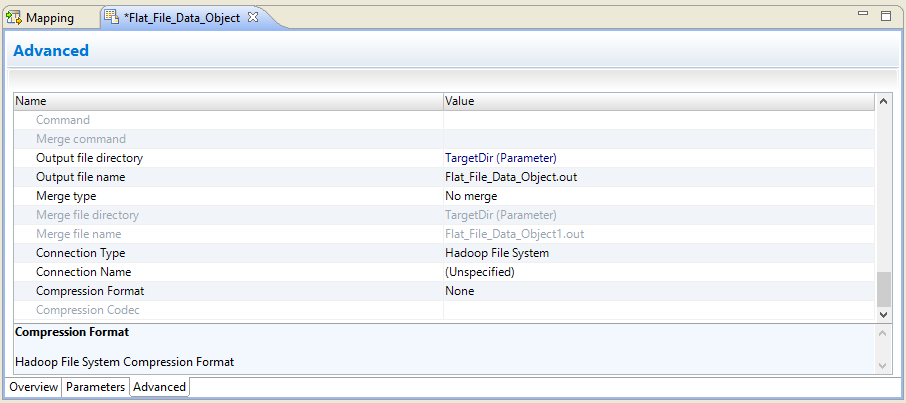Open the Overview tab
Screen dimensions: 906x403
coord(33,387)
